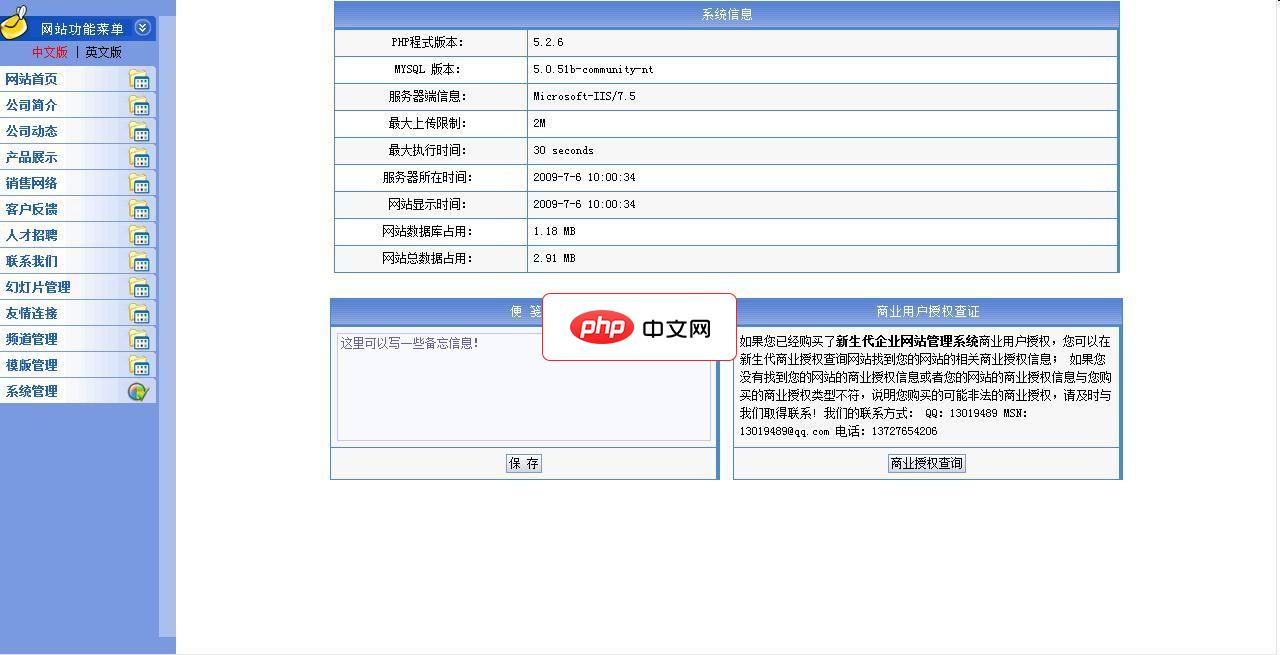Click the label 最大执行时间:

[x=428, y=151]
